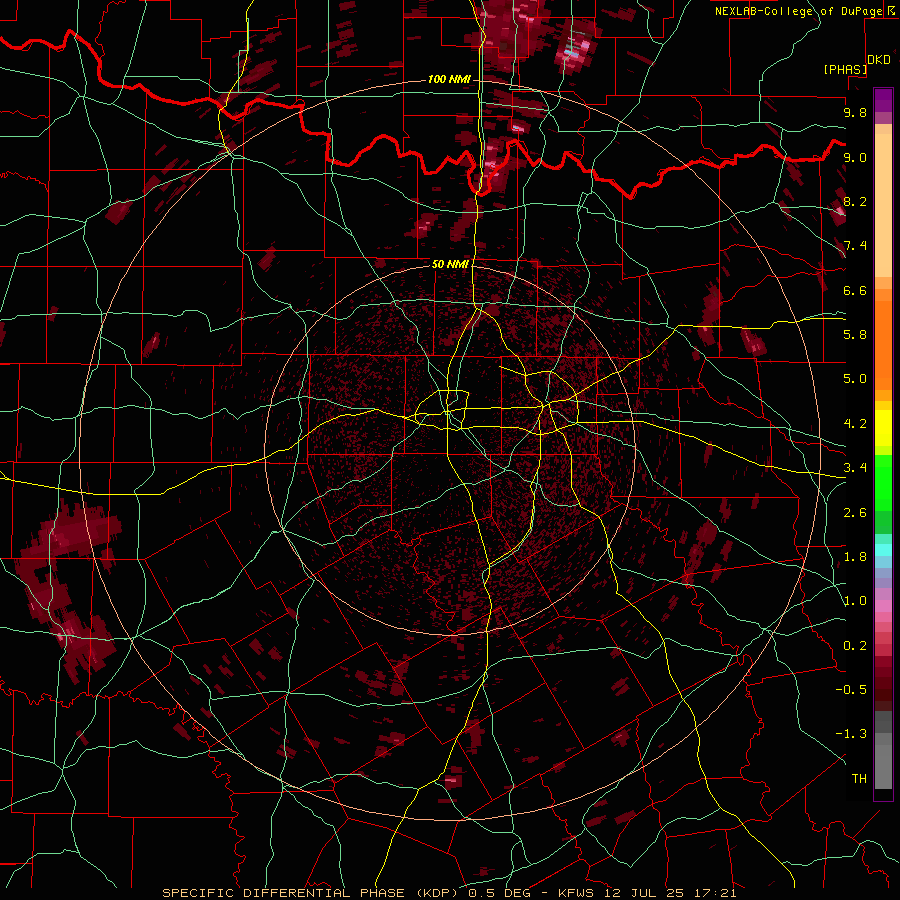Select the 5.8 scale label
Image resolution: width=900 pixels, height=900 pixels.
tap(855, 335)
